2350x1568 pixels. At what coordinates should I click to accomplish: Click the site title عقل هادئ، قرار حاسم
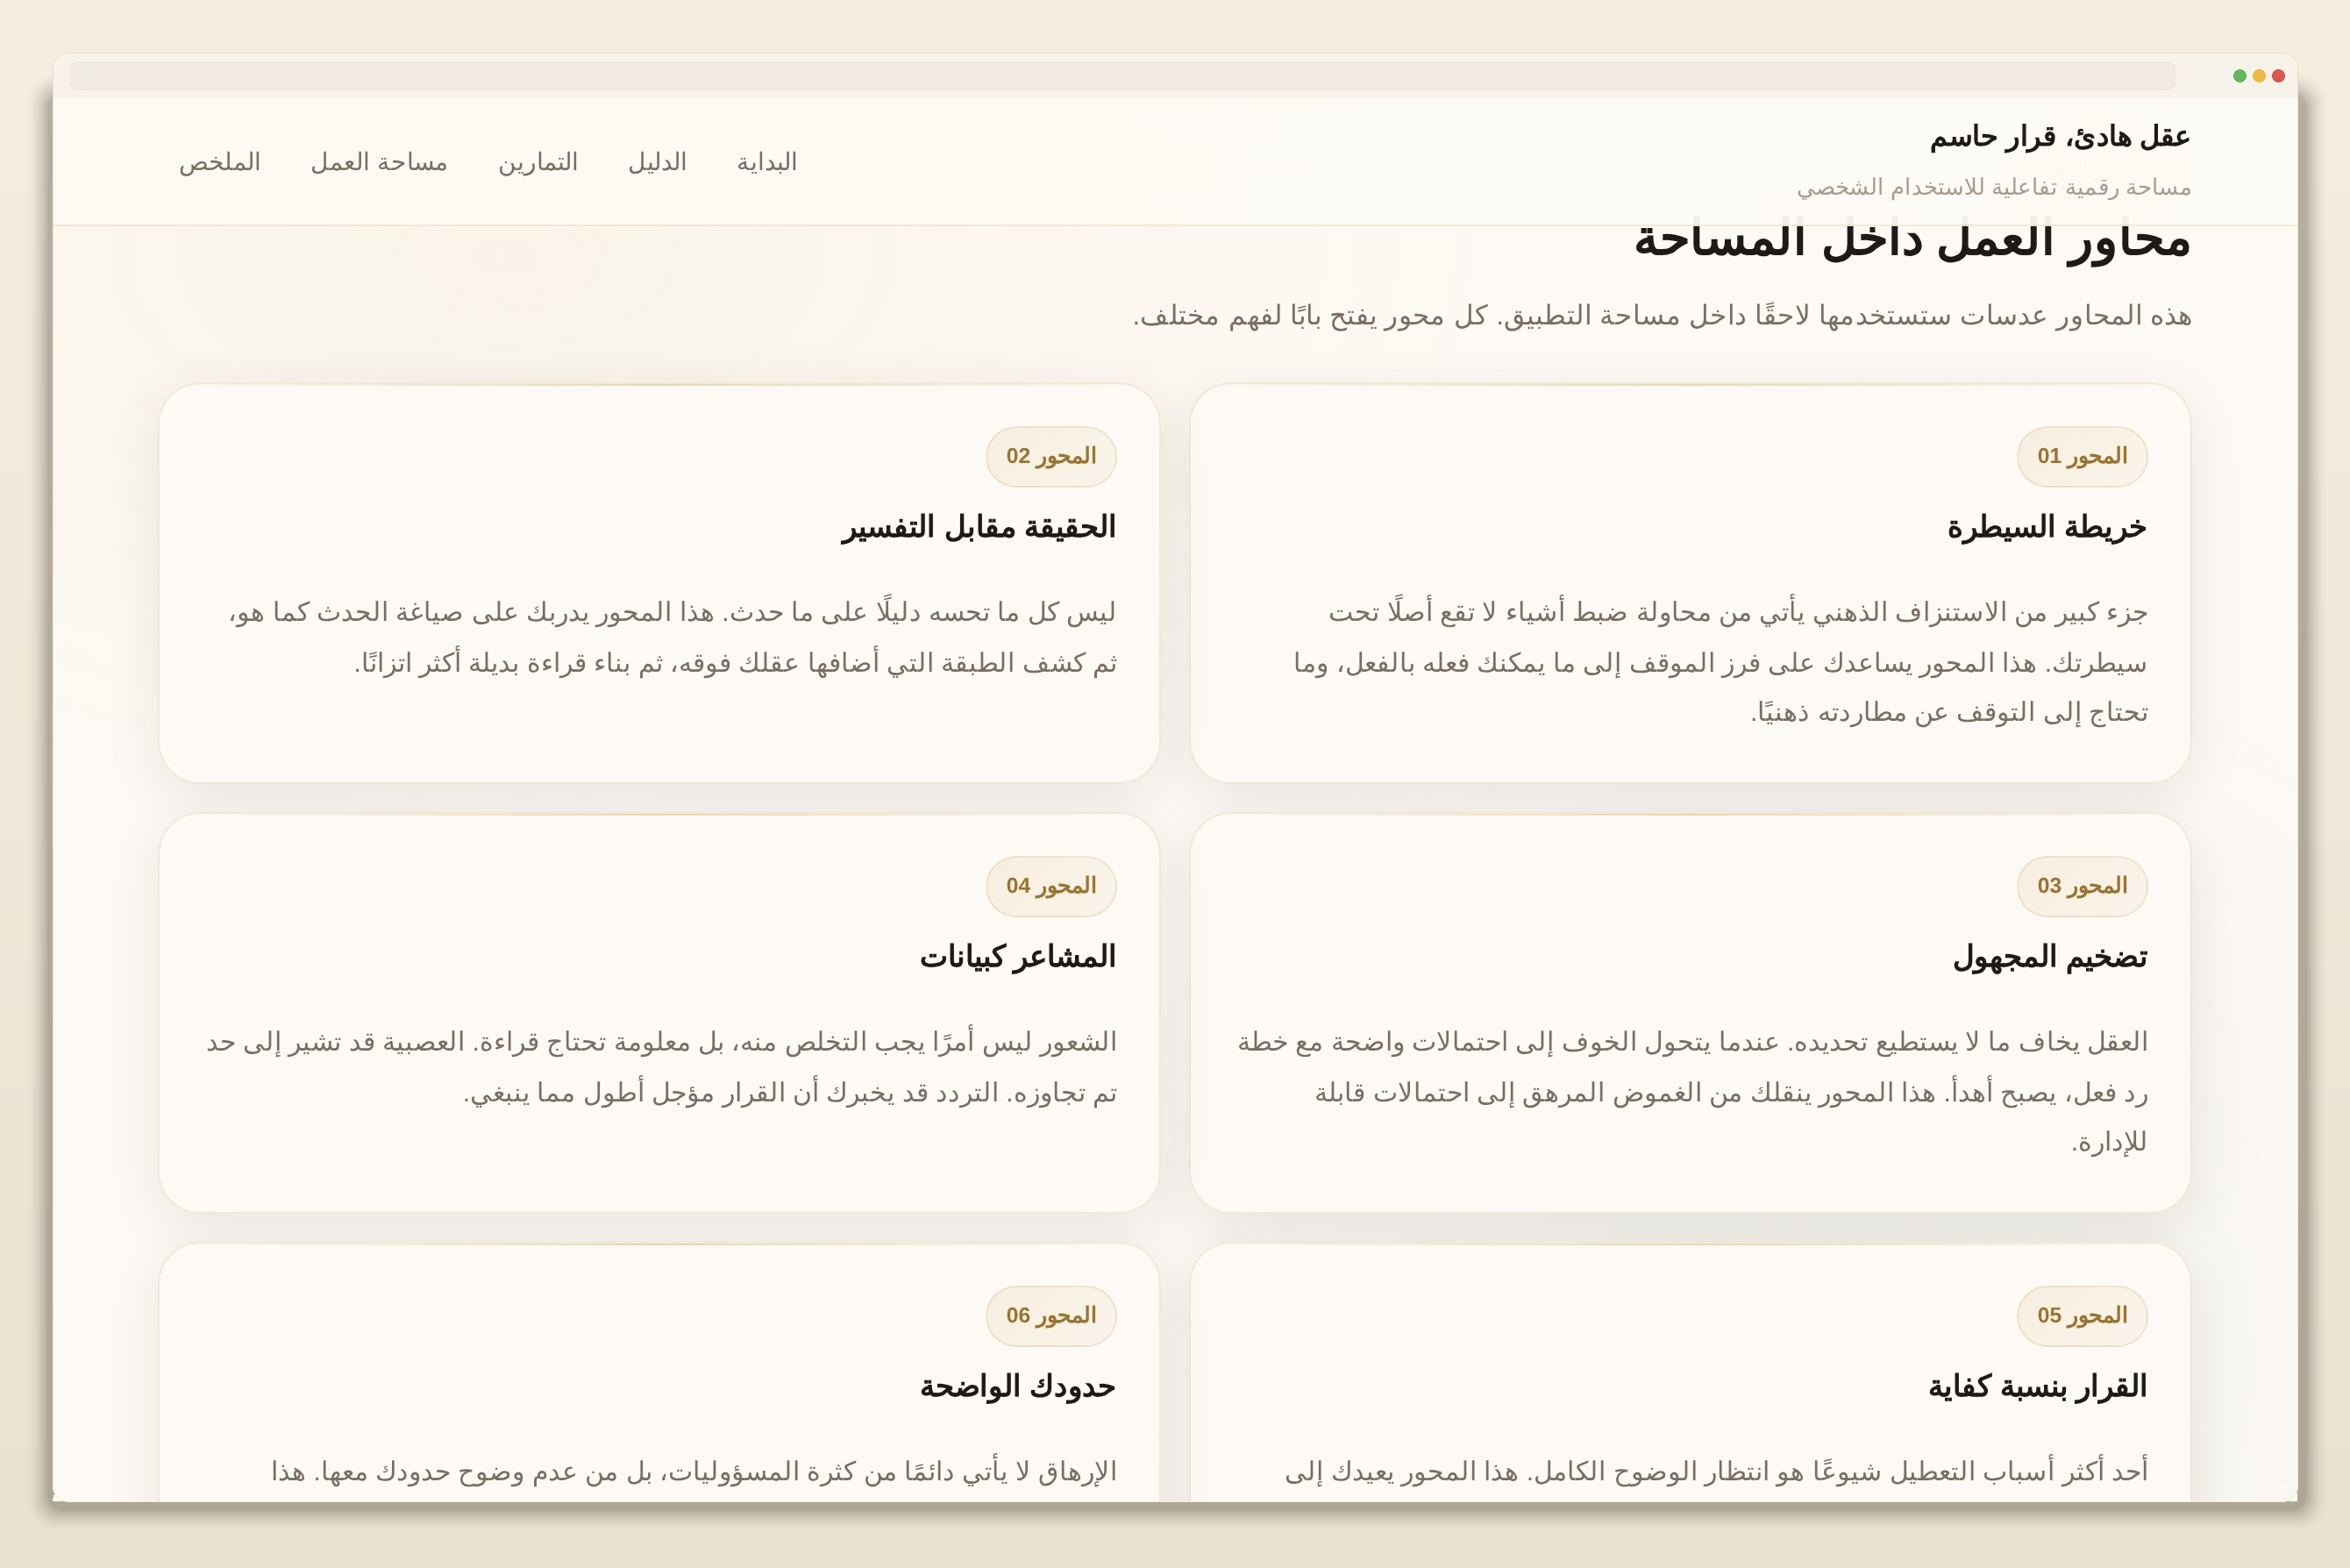[2060, 136]
